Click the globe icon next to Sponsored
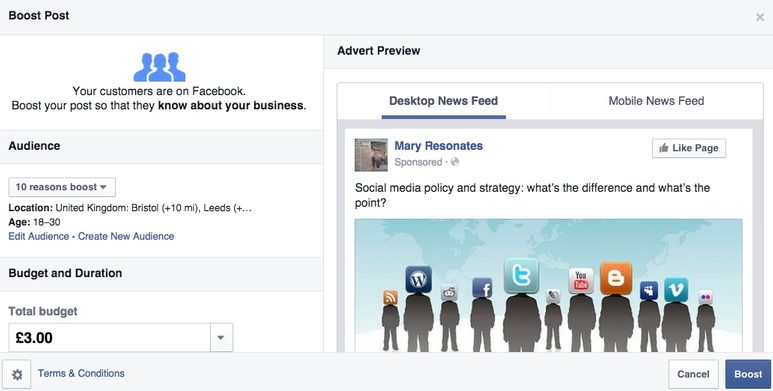 pyautogui.click(x=455, y=162)
